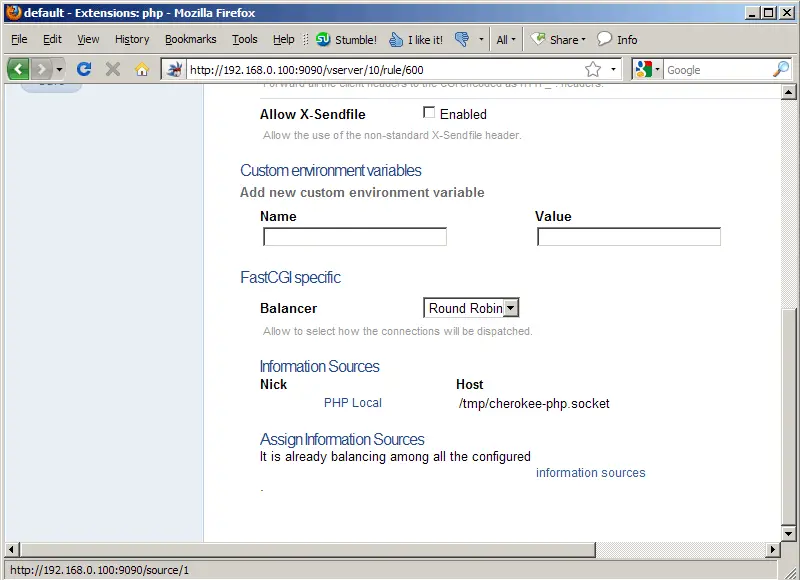
Task: Open the back/forward history dropdown arrow
Action: (x=59, y=69)
